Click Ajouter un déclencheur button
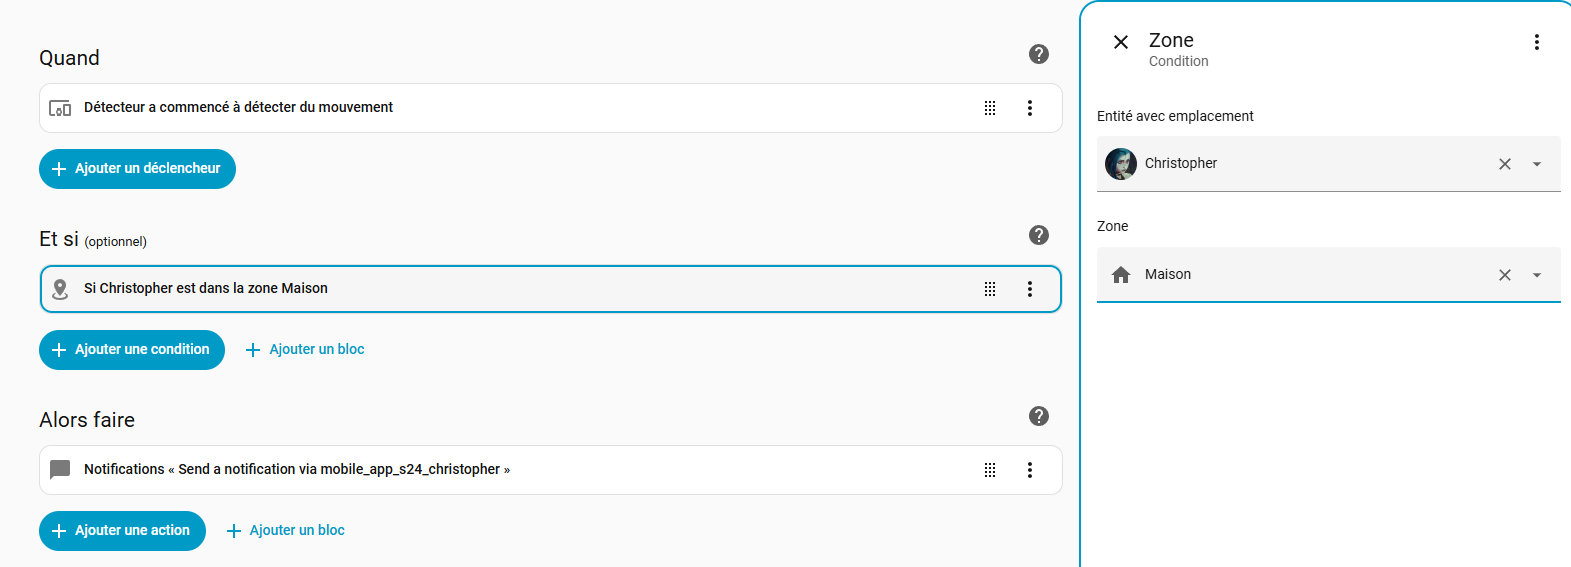Viewport: 1571px width, 567px height. pos(137,169)
